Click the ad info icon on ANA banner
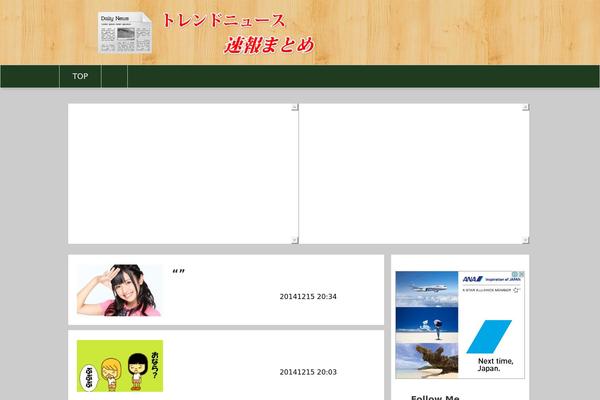This screenshot has width=600, height=400. click(515, 274)
